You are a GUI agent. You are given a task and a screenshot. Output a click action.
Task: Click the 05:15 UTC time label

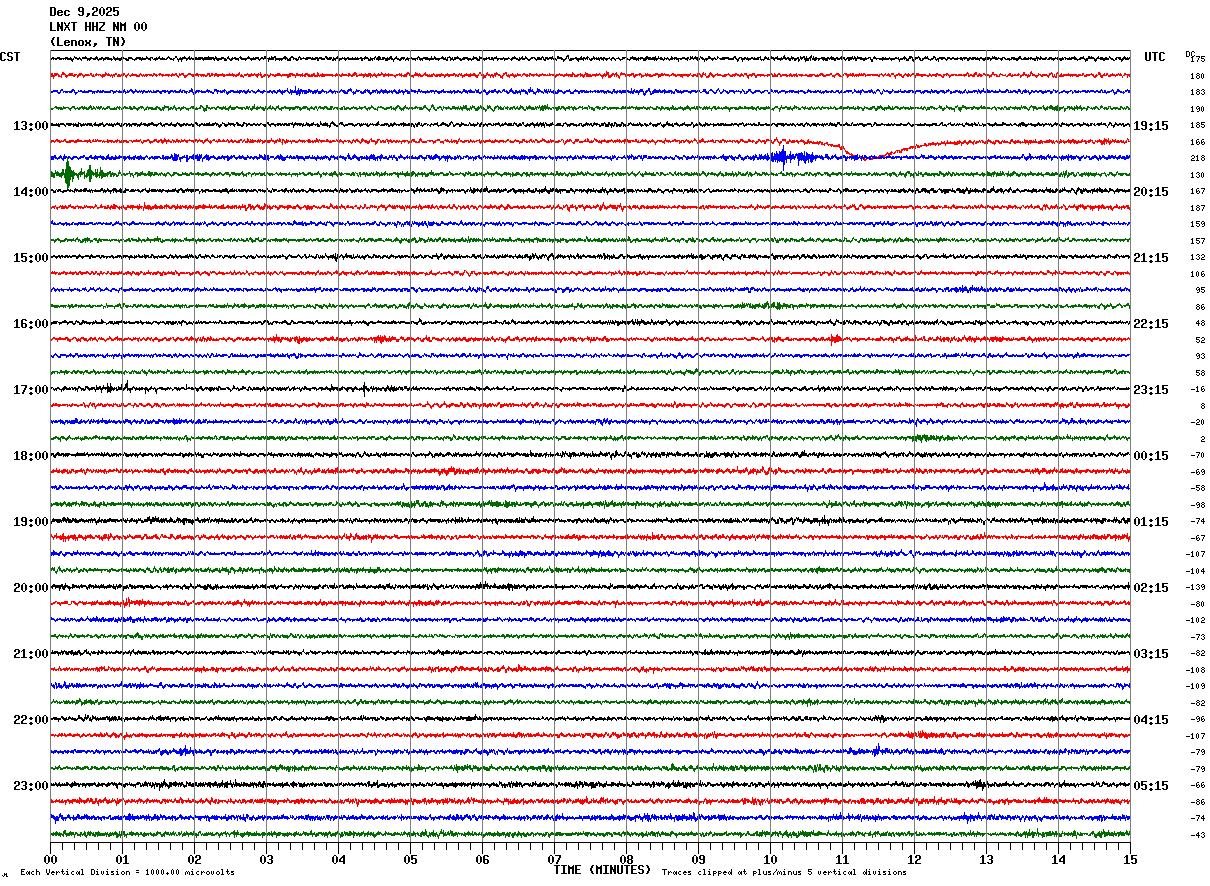tap(1151, 786)
